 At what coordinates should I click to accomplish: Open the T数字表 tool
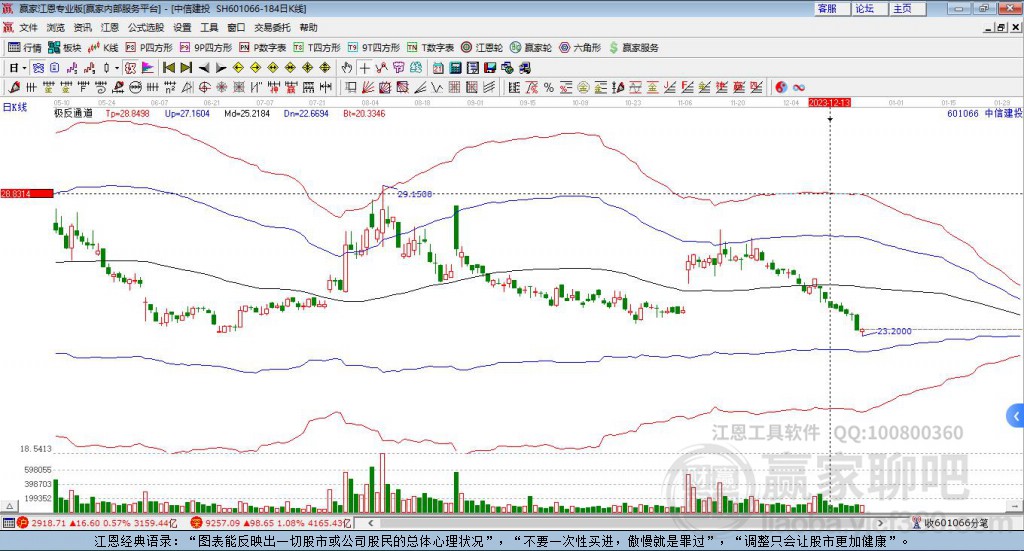[x=430, y=48]
